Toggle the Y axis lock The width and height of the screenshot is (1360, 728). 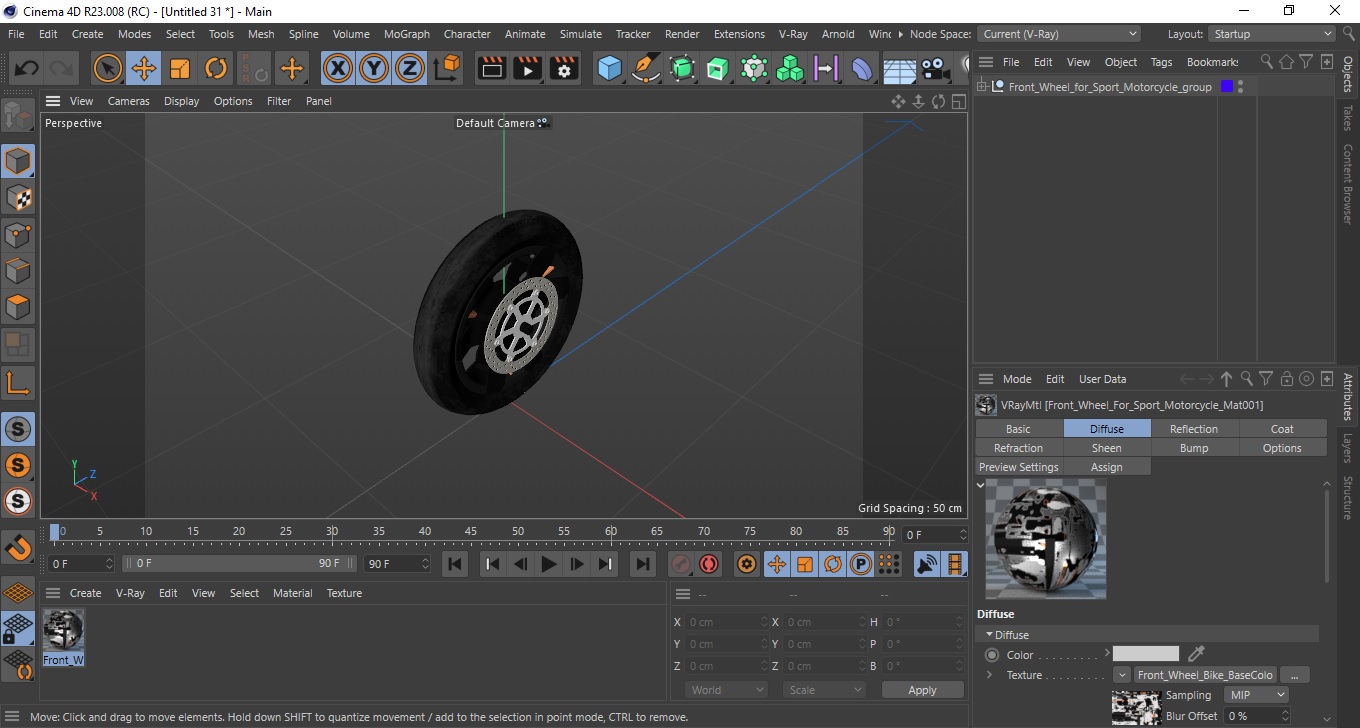coord(374,69)
